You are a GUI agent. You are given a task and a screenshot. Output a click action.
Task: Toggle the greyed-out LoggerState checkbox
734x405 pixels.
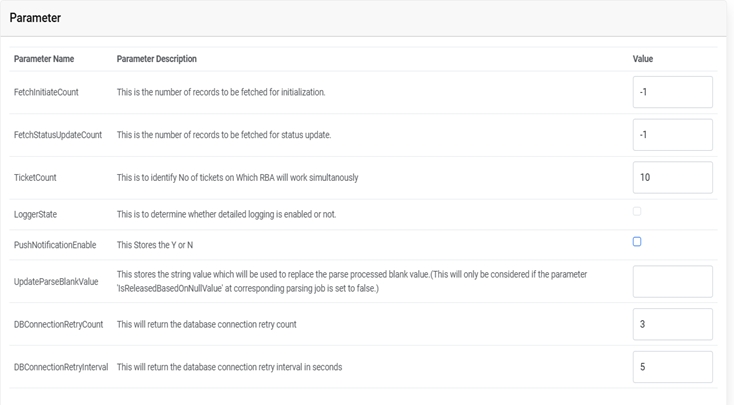pos(637,211)
